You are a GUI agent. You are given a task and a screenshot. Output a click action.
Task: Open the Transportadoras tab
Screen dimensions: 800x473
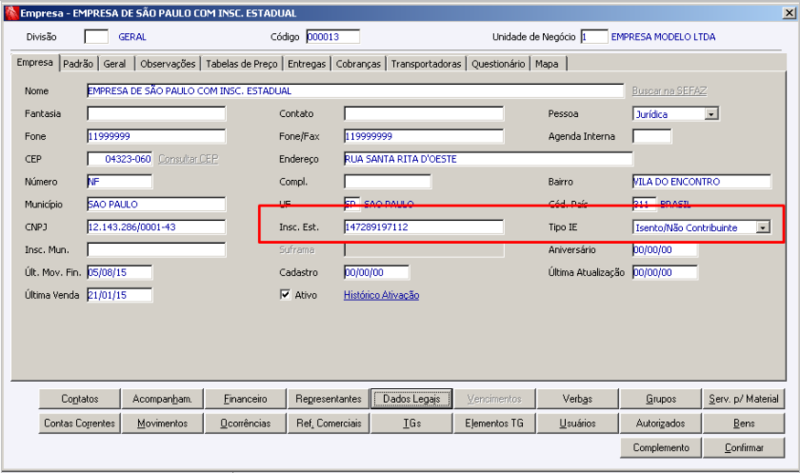click(x=426, y=64)
